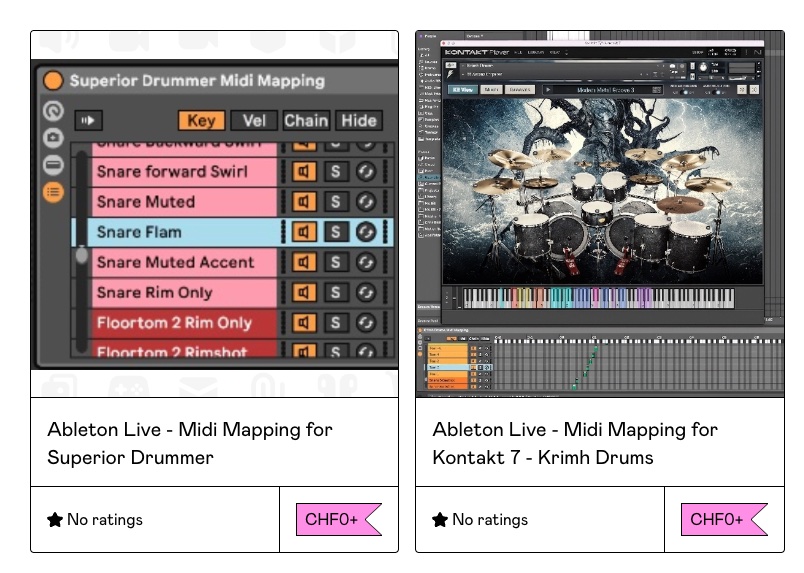Select the Snare Muted chain name

click(x=184, y=202)
